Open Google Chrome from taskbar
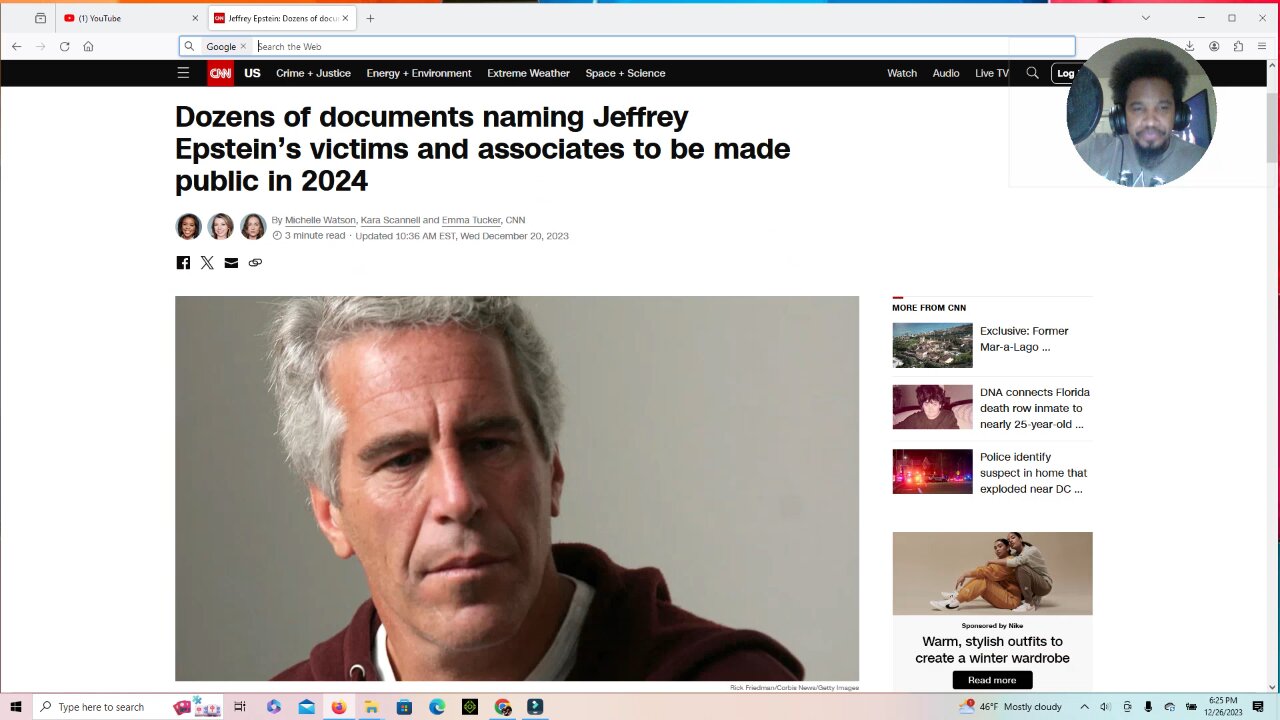 coord(503,707)
